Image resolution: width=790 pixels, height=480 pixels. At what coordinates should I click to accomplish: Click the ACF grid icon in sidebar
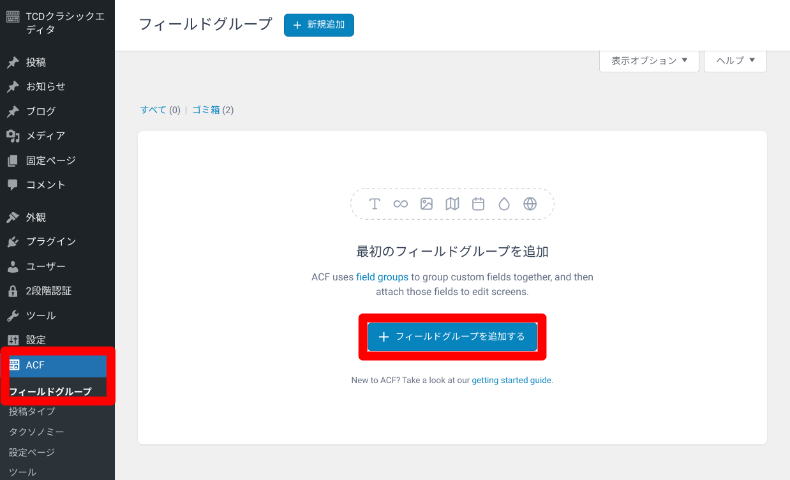14,365
